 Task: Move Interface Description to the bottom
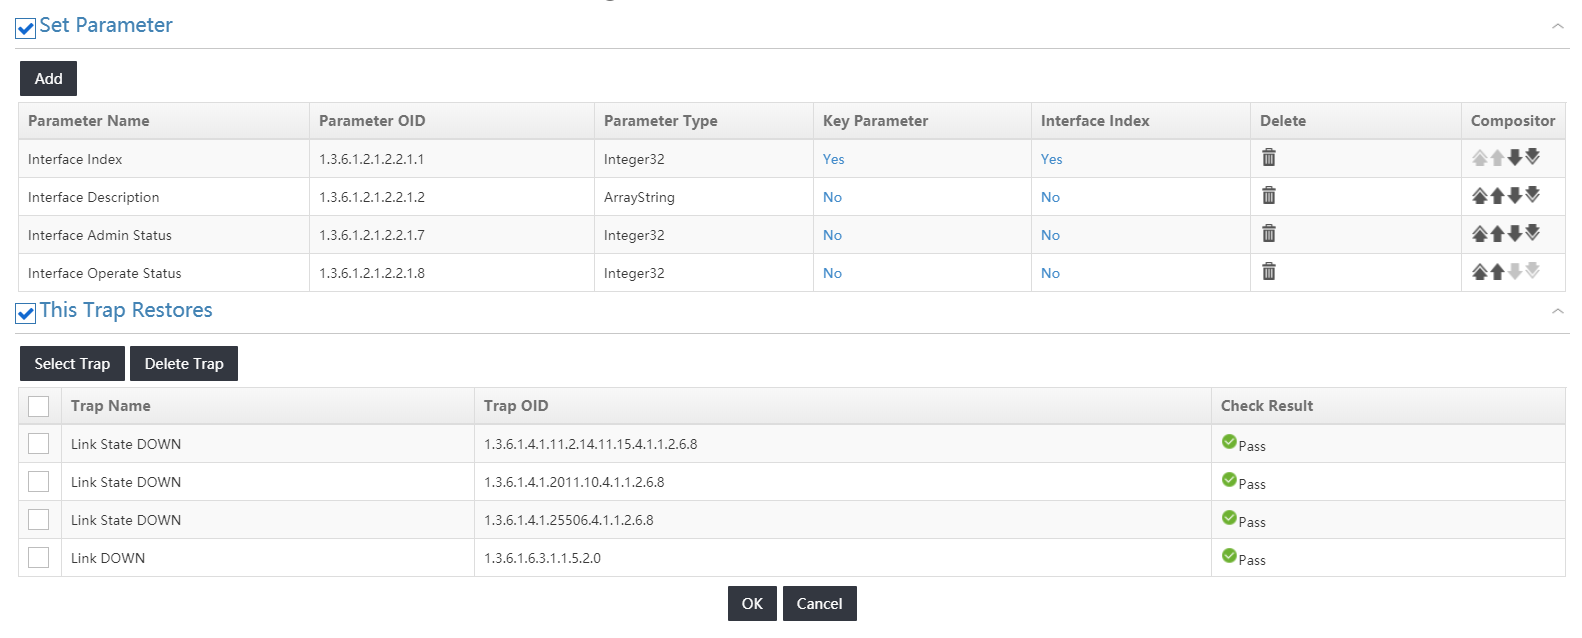(x=1532, y=195)
